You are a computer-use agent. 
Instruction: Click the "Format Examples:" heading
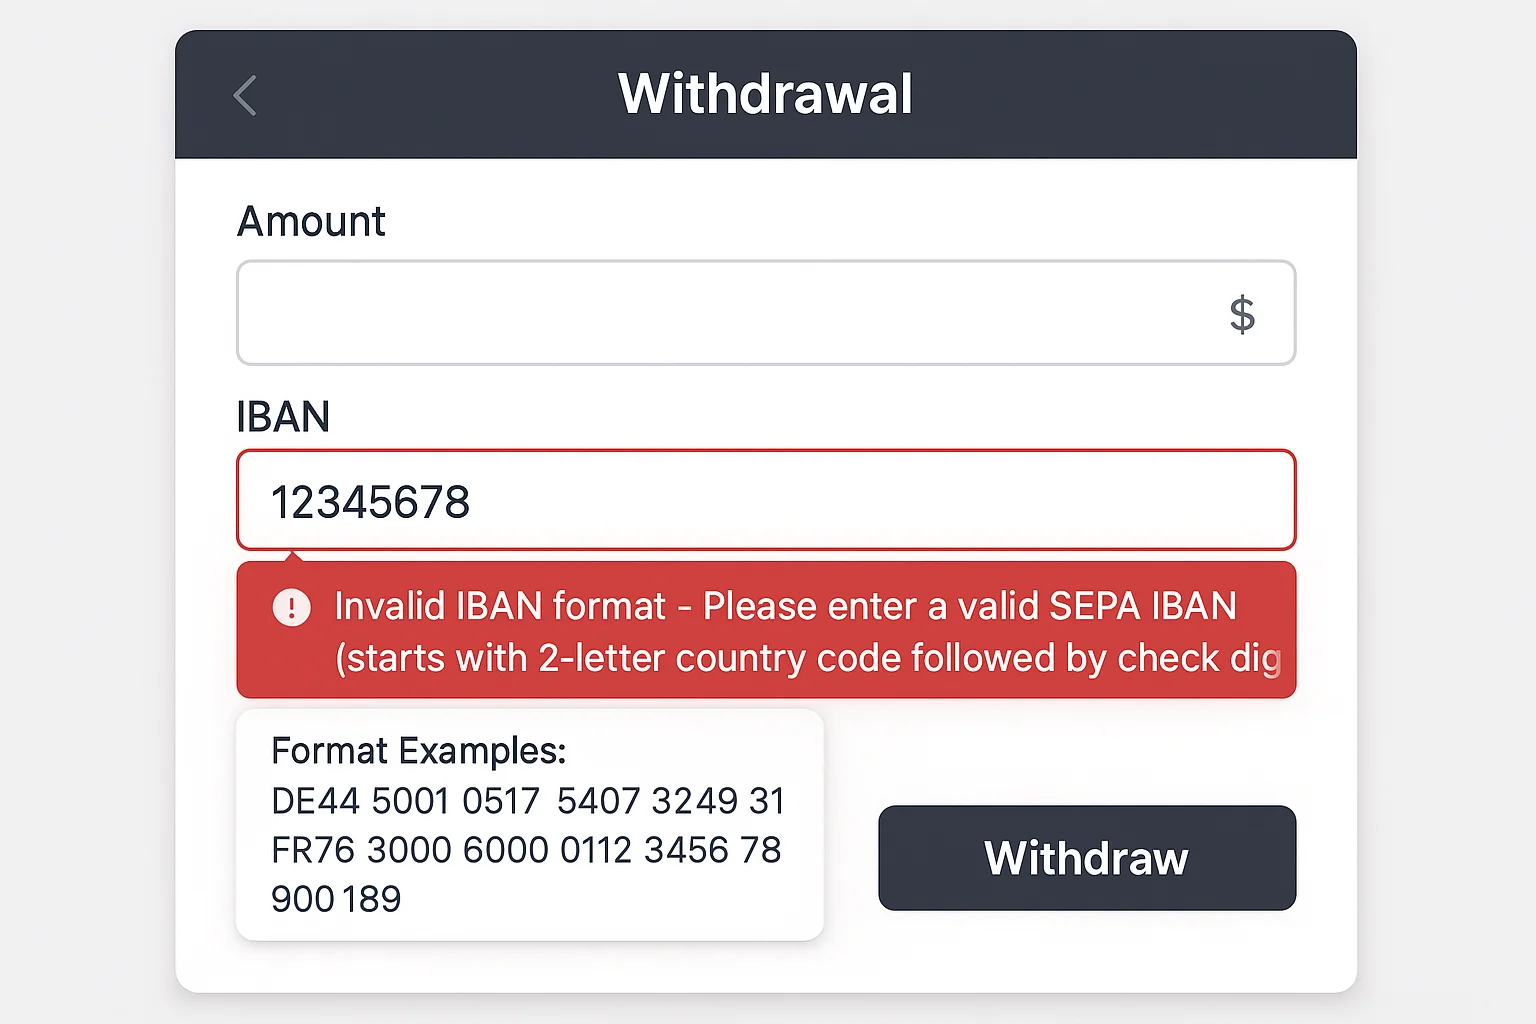coord(418,750)
